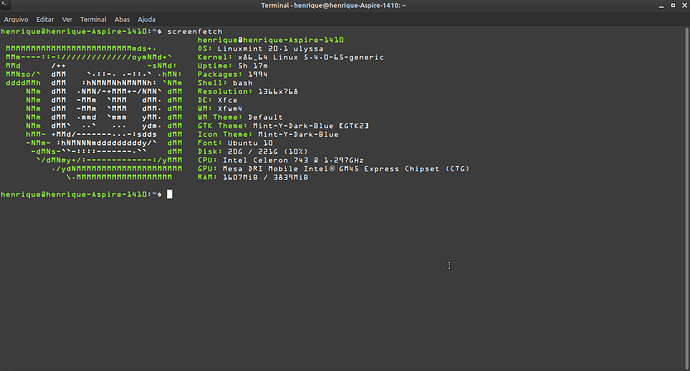Screen dimensions: 690x371
Task: Click the 'OS: Linuxmint 20.1 ulyssa' line
Action: (261, 48)
